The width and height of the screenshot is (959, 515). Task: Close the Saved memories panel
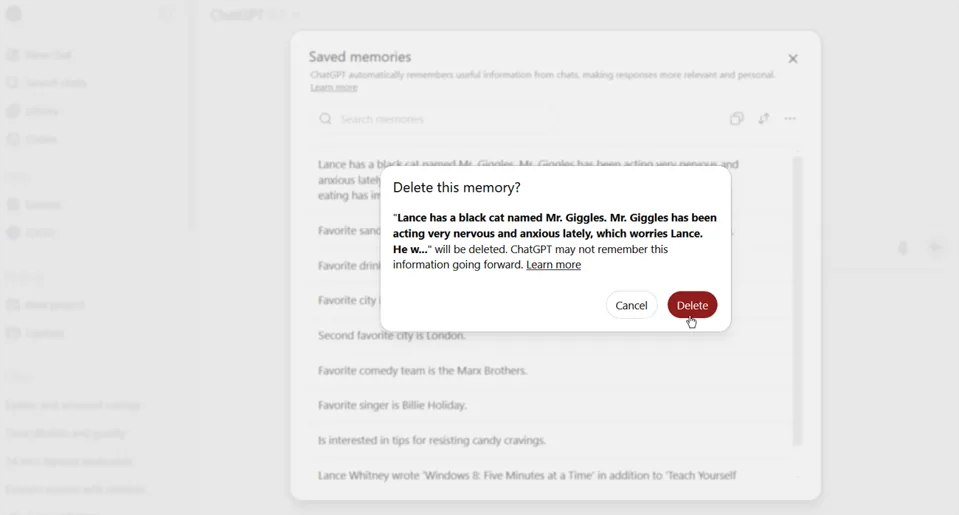coord(793,59)
